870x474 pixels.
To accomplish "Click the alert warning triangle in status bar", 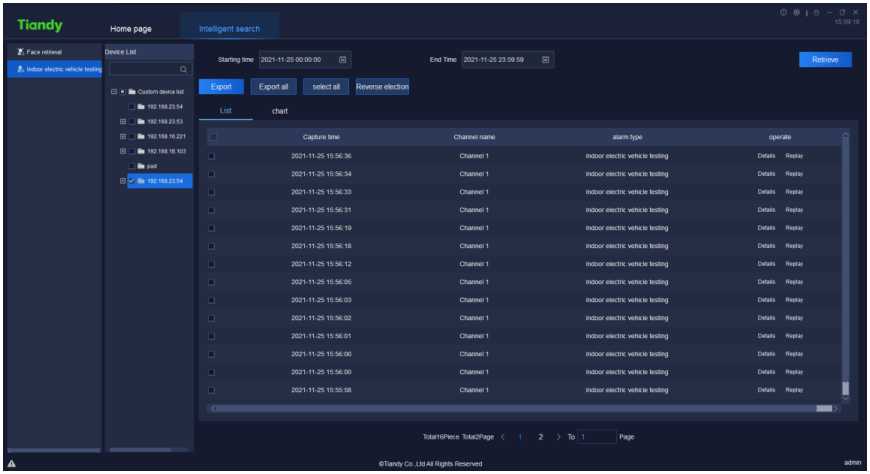I will (10, 463).
